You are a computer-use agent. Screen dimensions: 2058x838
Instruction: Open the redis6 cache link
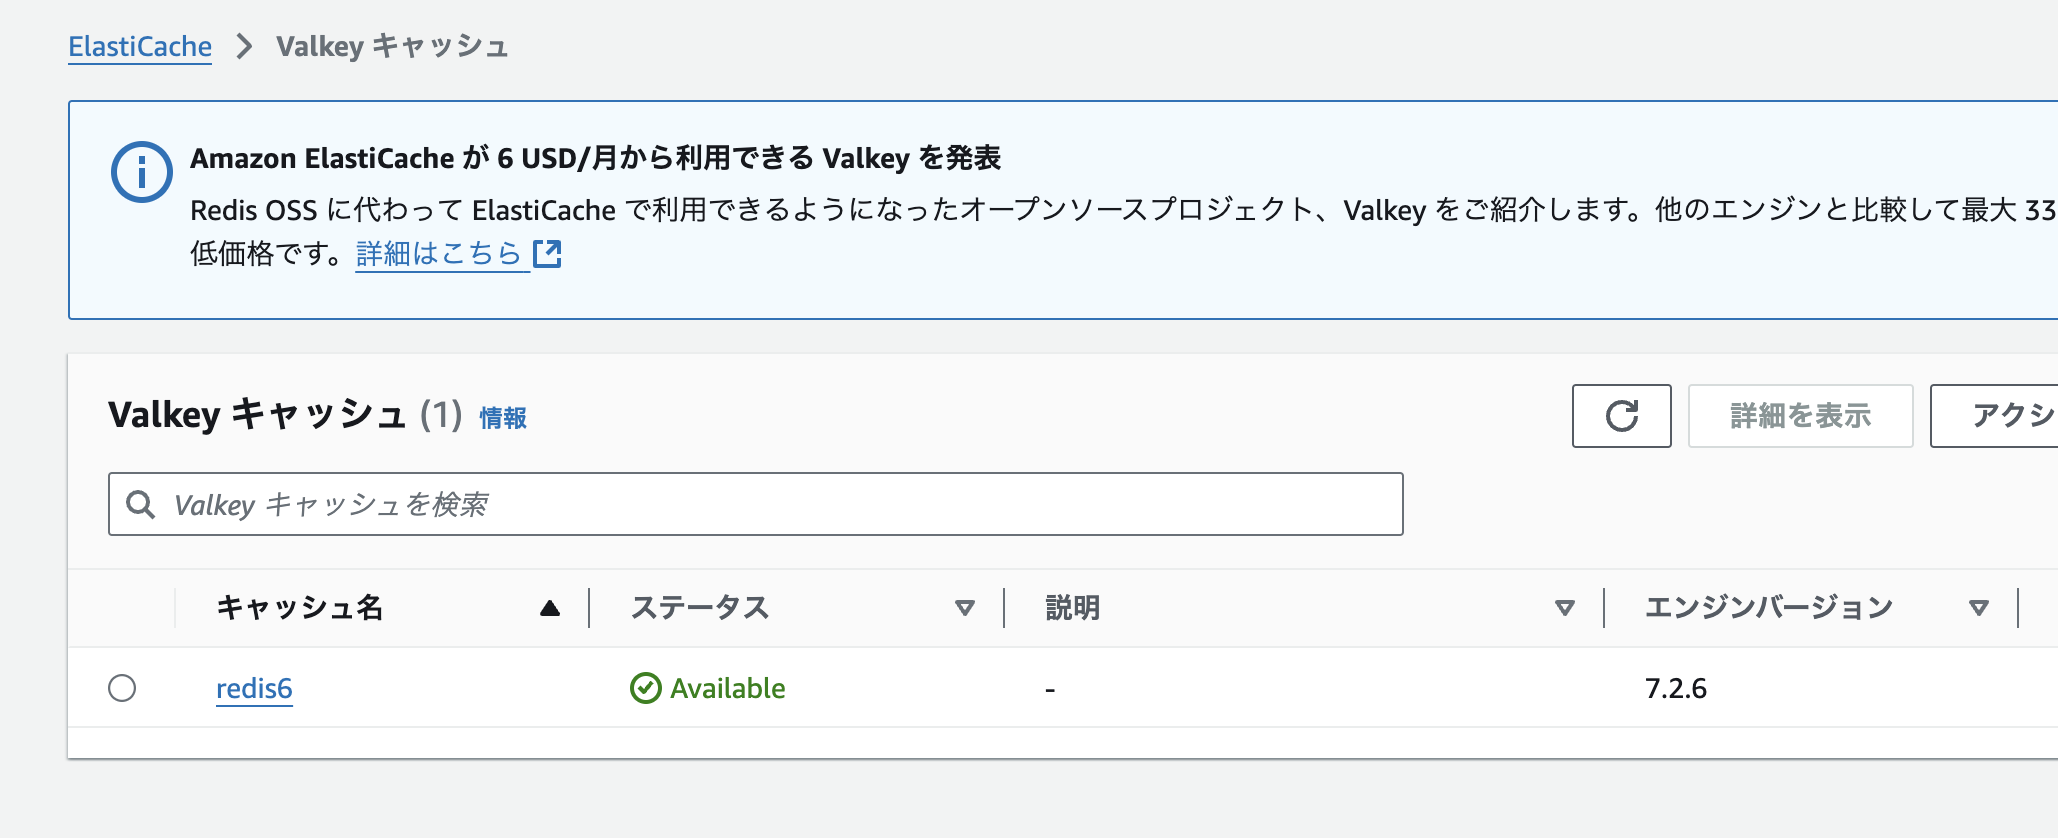[x=254, y=688]
